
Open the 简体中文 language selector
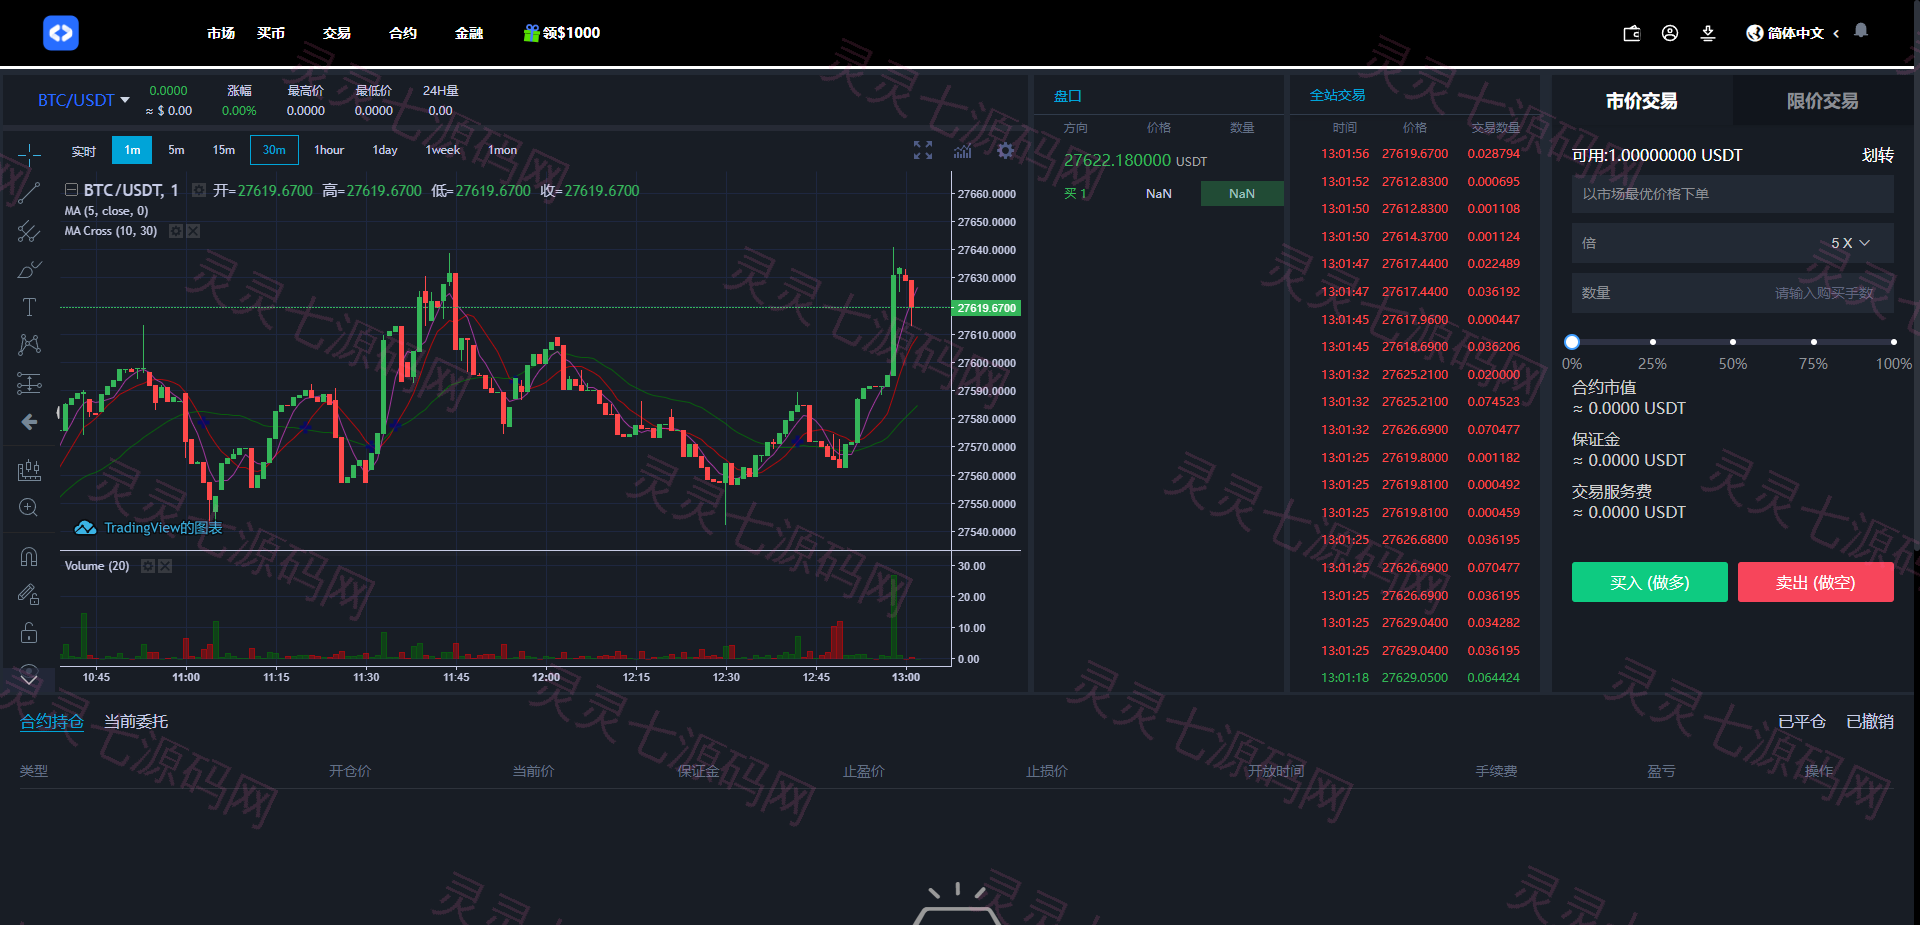pos(1794,33)
